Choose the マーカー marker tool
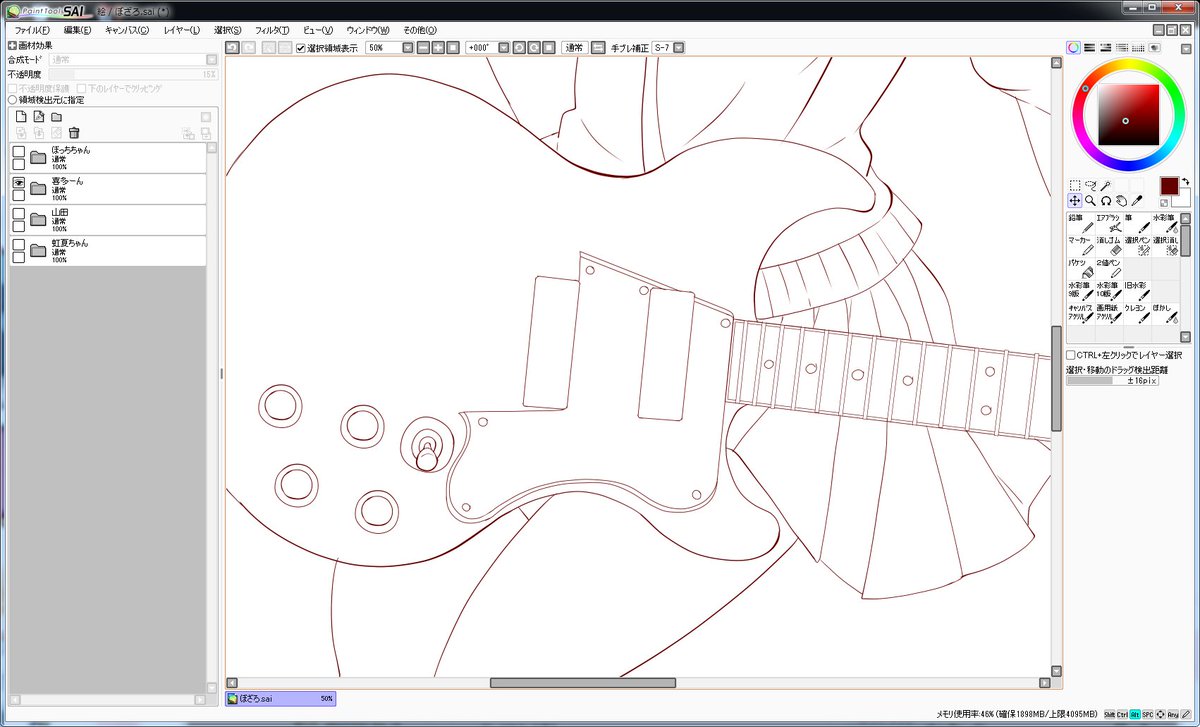Viewport: 1200px width, 727px height. coord(1080,246)
